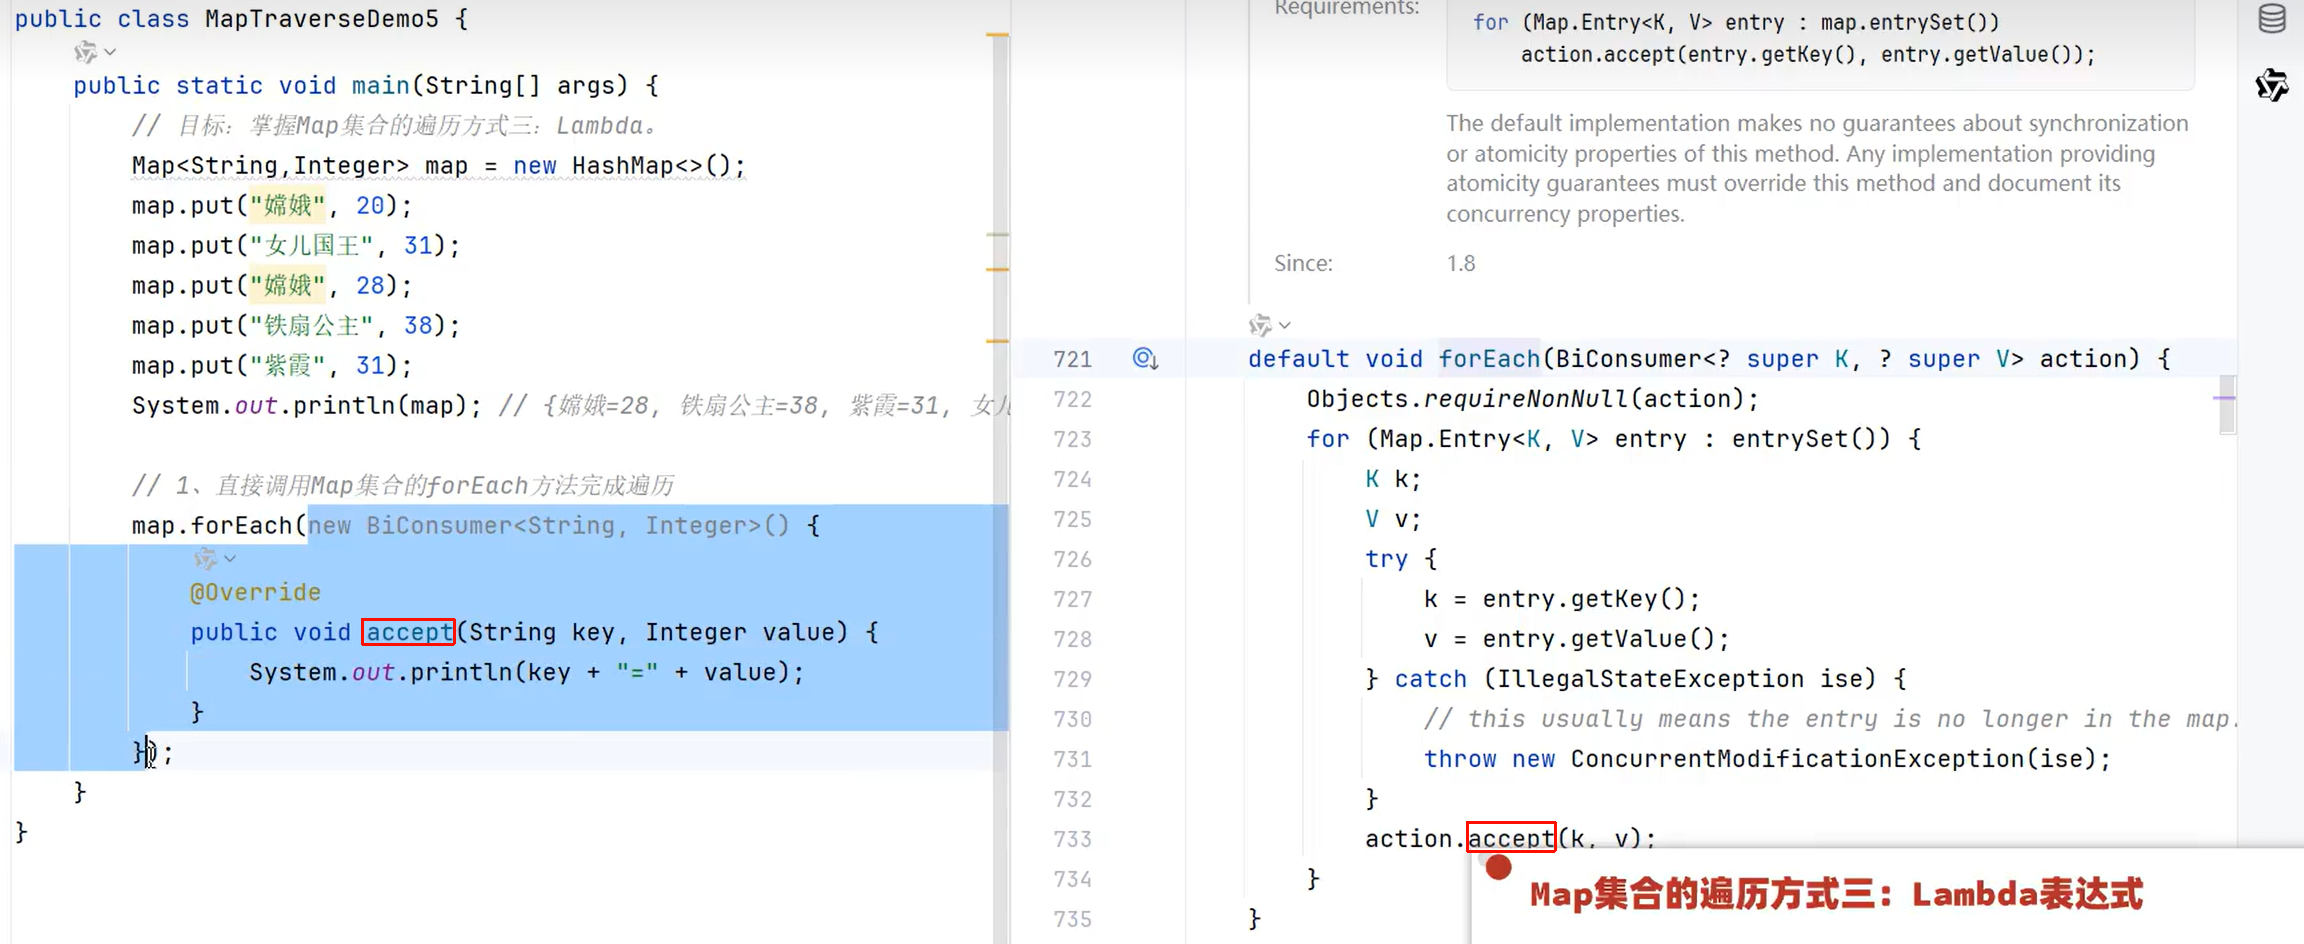
Task: Click the forEach method name on line 721
Action: [x=1488, y=359]
